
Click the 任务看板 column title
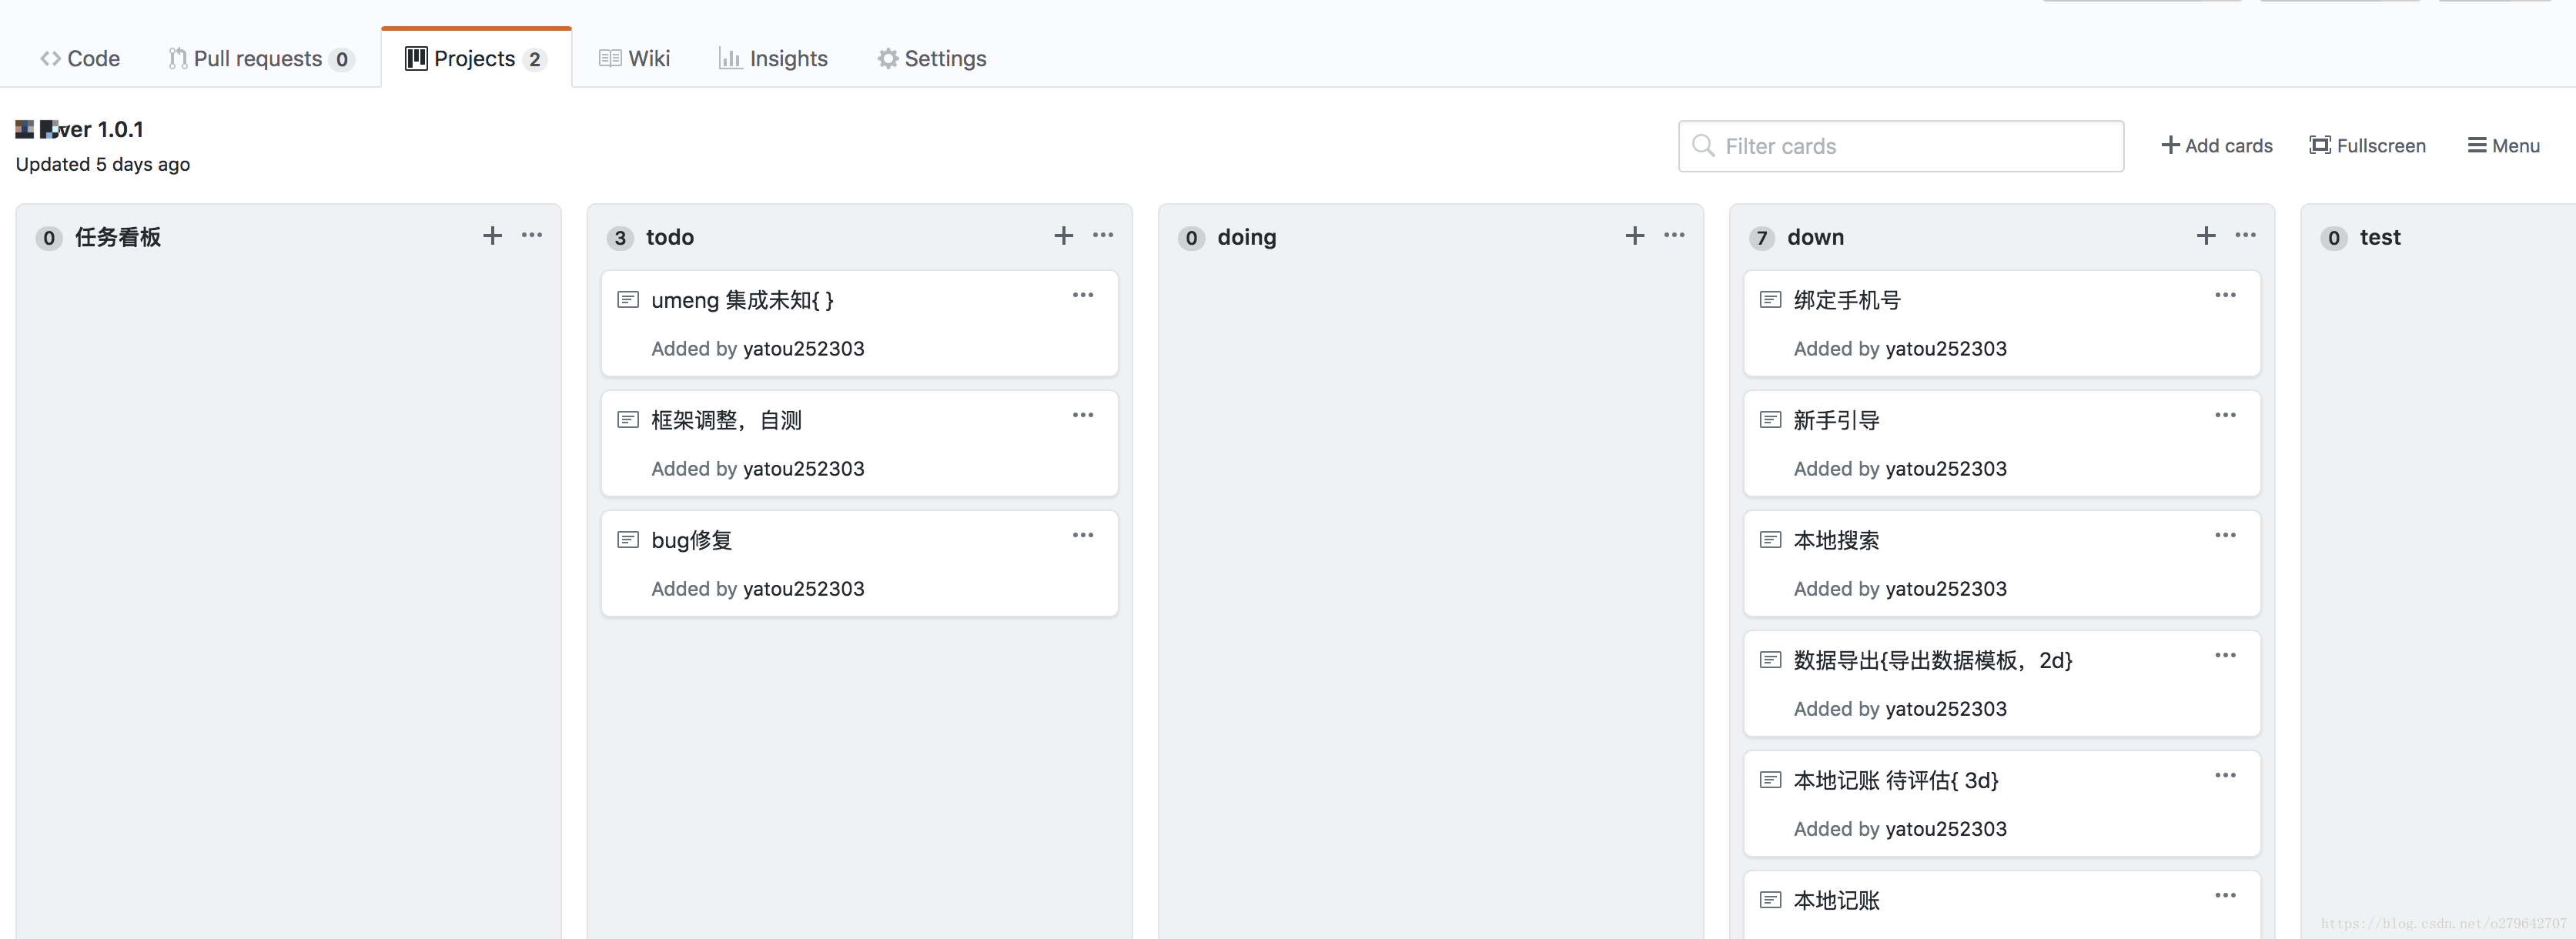pos(118,237)
